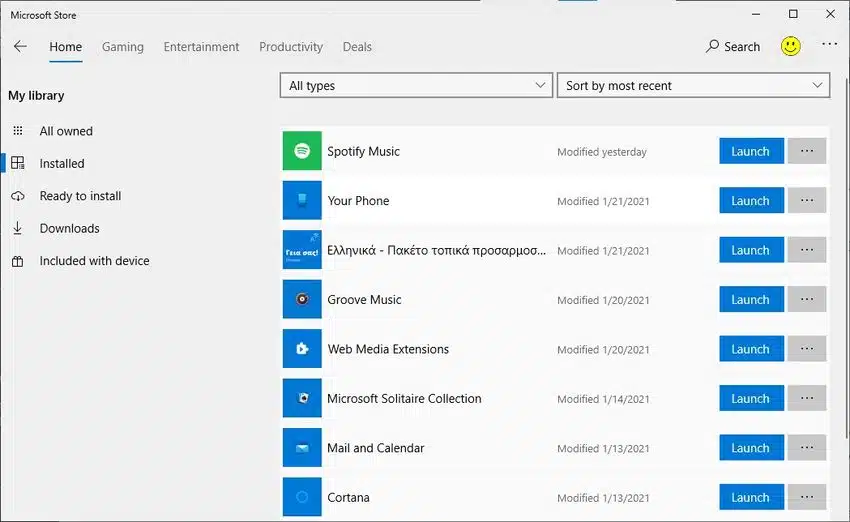This screenshot has height=522, width=850.
Task: Click the All owned grid icon
Action: 18,131
